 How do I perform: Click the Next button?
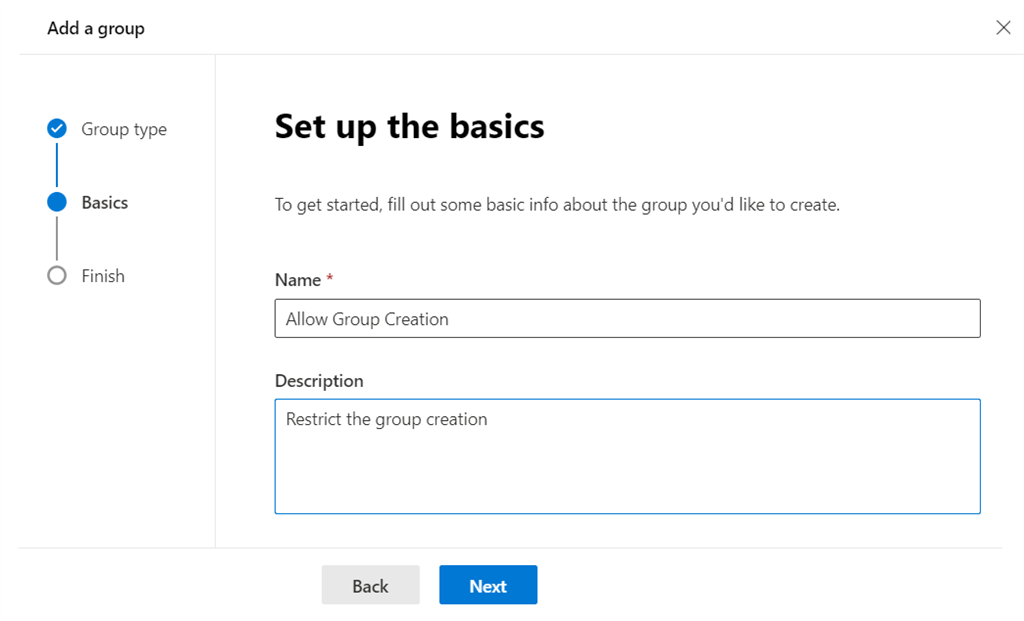(488, 585)
